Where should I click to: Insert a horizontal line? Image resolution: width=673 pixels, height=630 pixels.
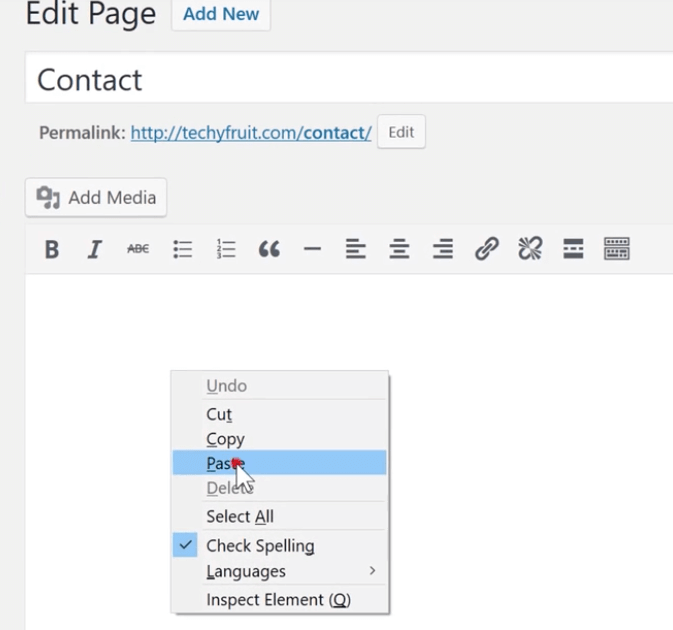[312, 248]
